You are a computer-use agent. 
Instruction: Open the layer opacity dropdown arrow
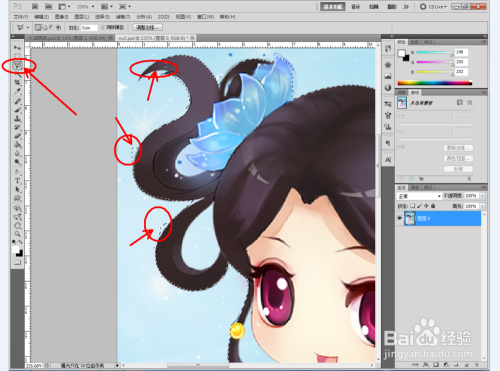pos(482,196)
